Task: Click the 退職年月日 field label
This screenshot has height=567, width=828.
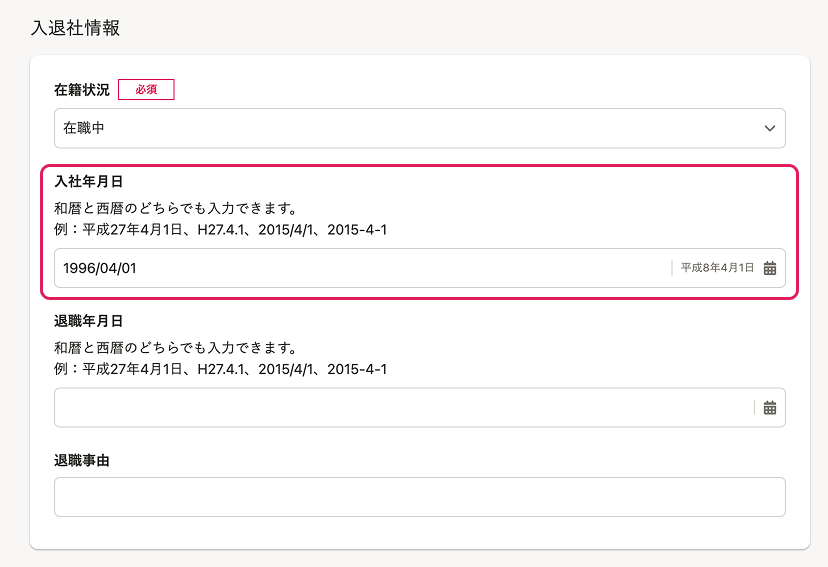Action: tap(89, 321)
